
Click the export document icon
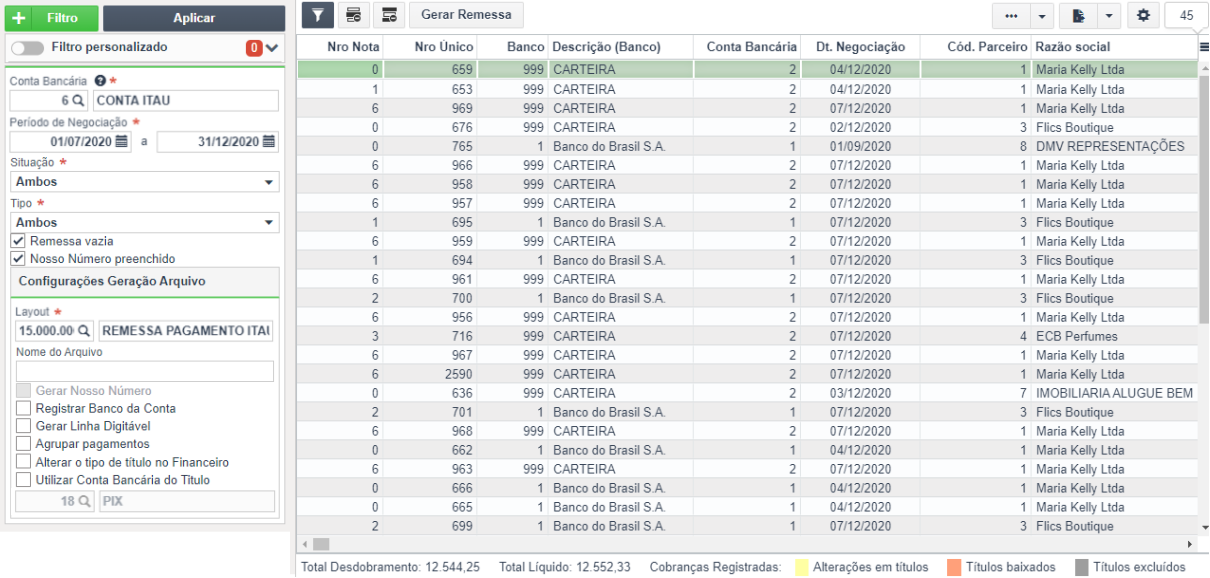click(x=1078, y=16)
